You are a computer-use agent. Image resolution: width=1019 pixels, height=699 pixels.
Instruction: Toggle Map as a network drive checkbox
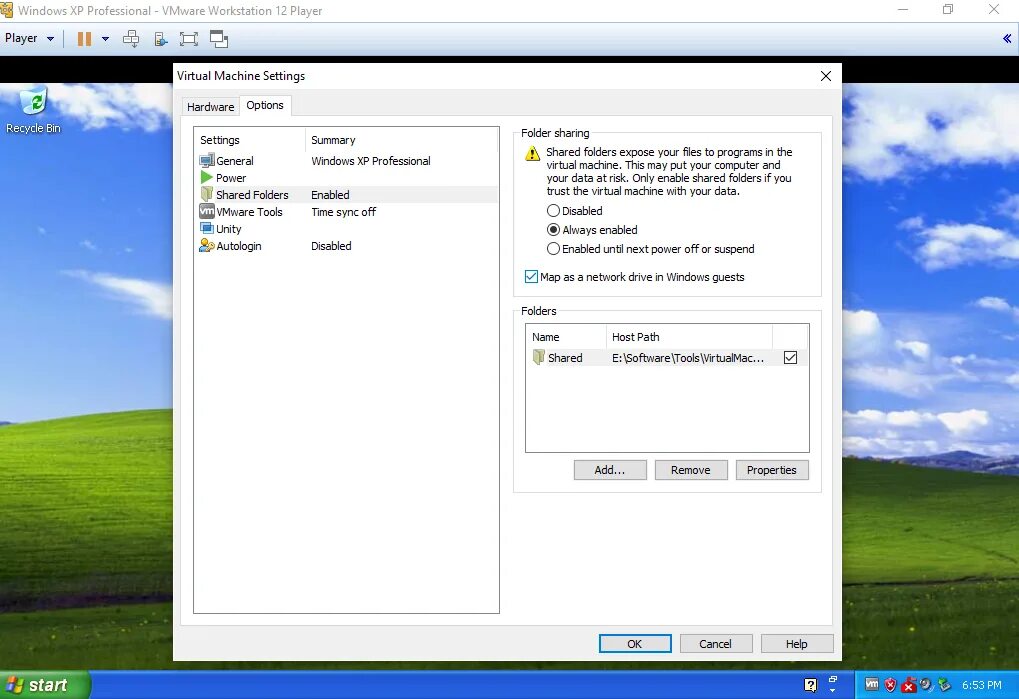pos(531,277)
